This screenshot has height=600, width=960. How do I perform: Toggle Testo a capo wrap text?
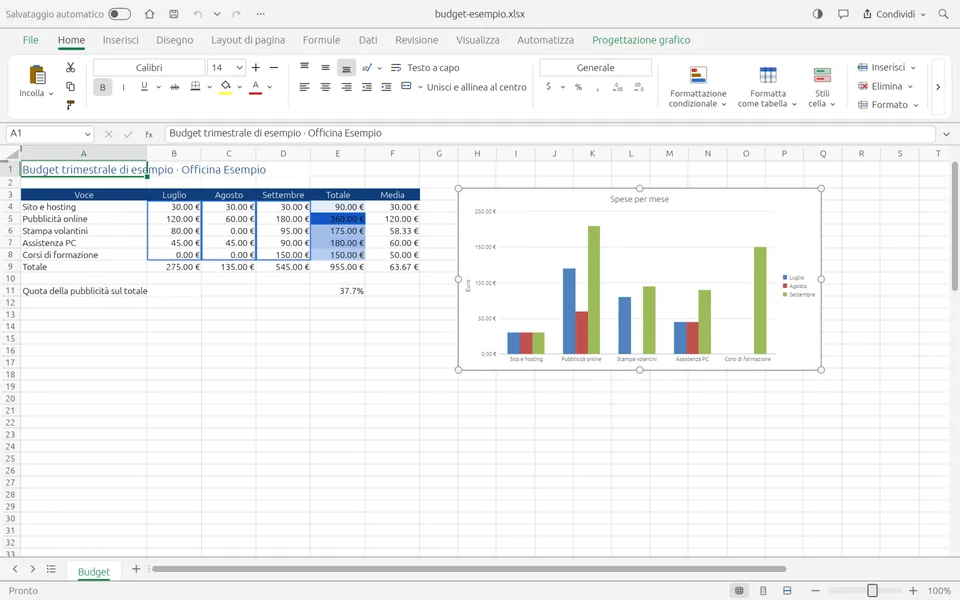click(x=425, y=67)
